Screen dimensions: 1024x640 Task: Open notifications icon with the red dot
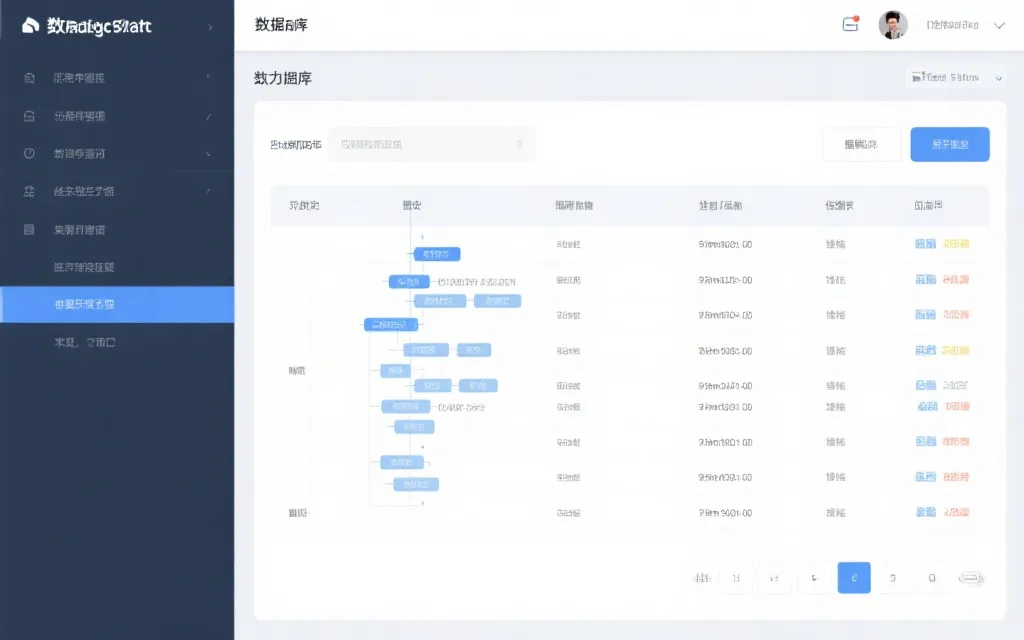click(851, 25)
